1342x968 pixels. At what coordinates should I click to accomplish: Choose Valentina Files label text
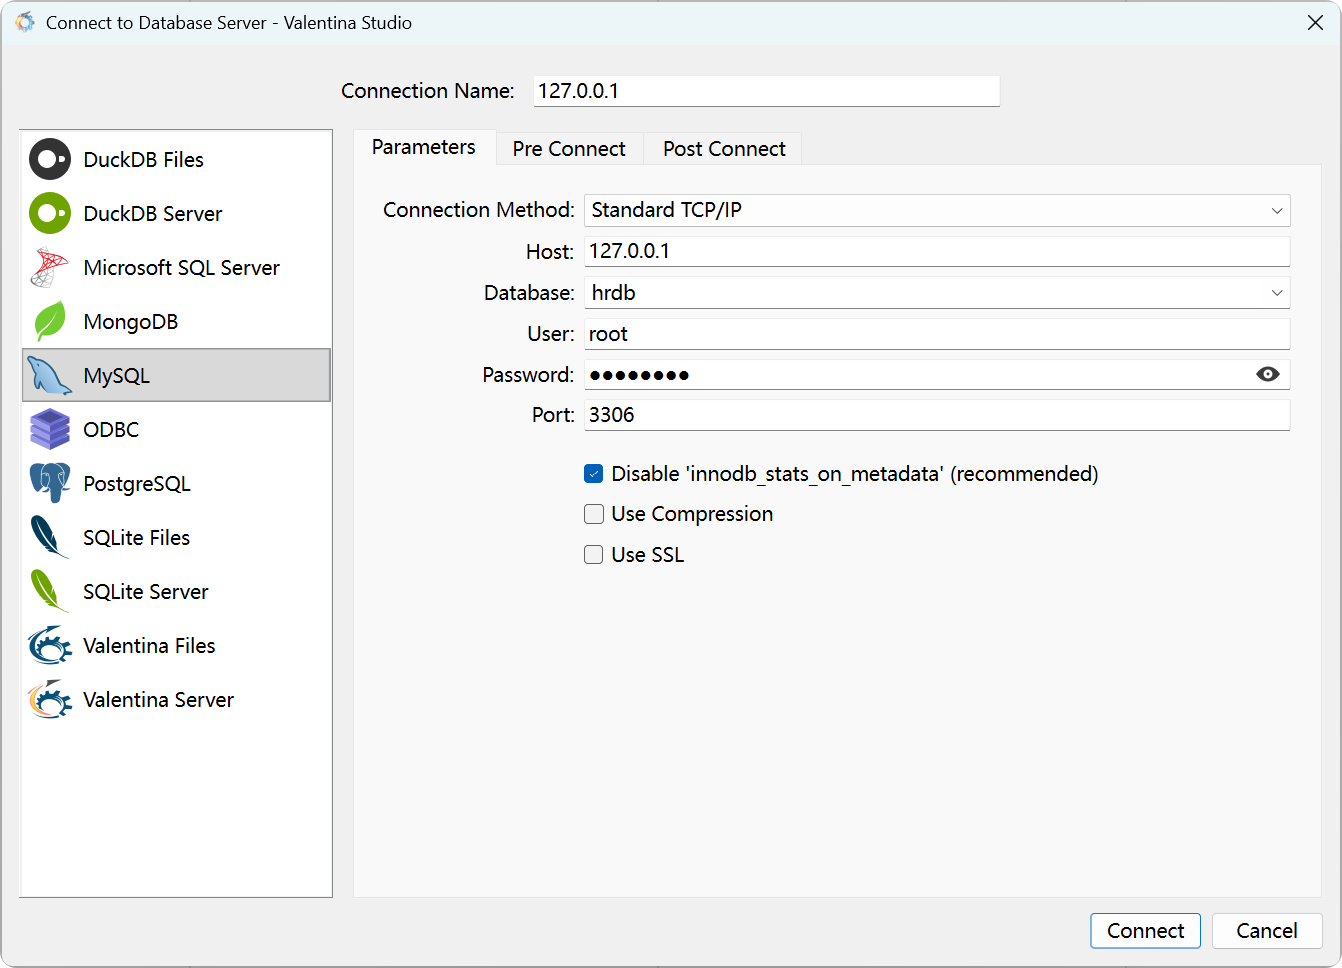pos(149,646)
